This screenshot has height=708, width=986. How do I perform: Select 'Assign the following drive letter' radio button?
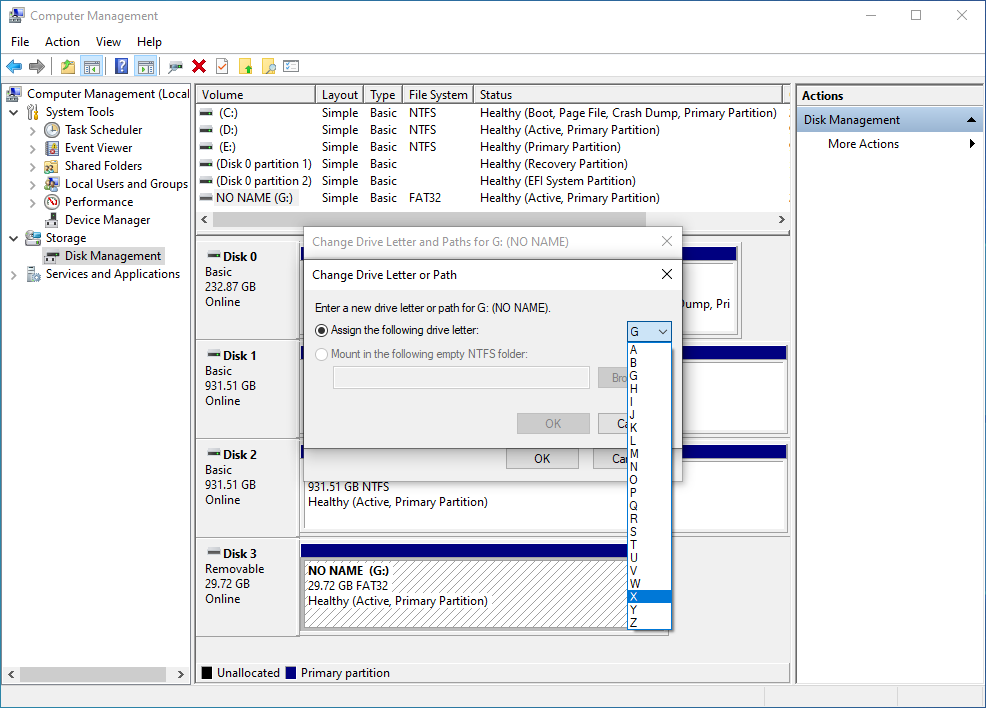coord(321,332)
